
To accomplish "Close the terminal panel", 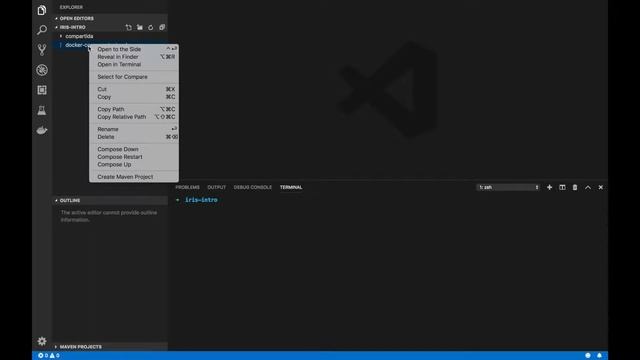I will pyautogui.click(x=600, y=187).
